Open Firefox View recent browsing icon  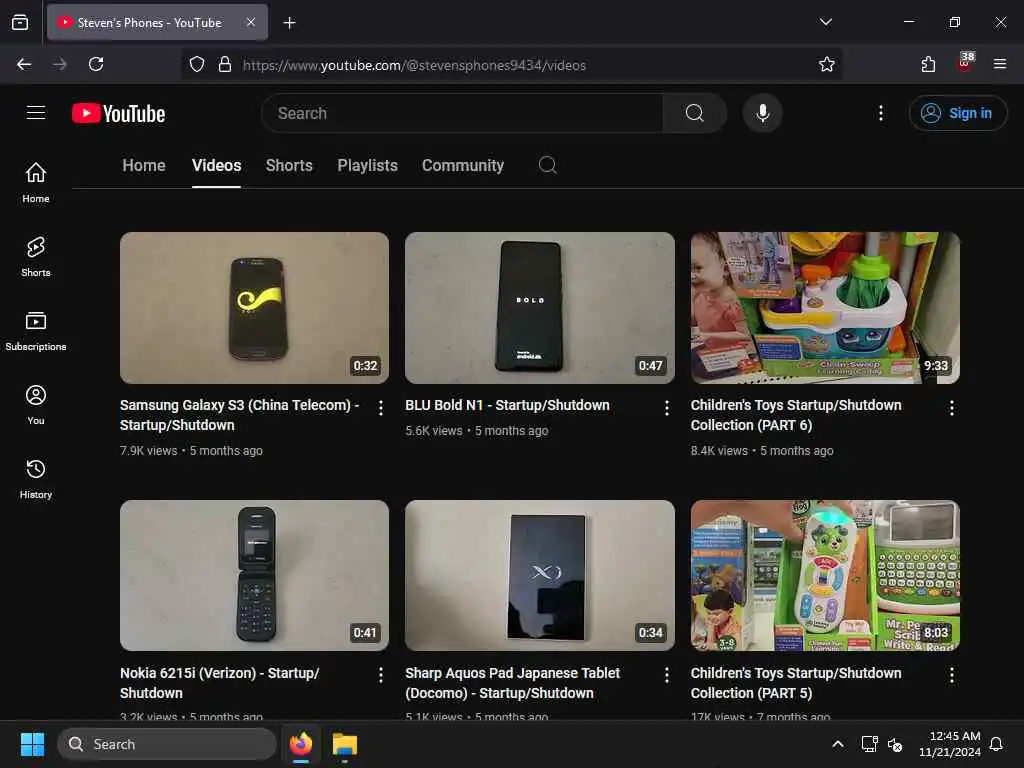[x=20, y=22]
